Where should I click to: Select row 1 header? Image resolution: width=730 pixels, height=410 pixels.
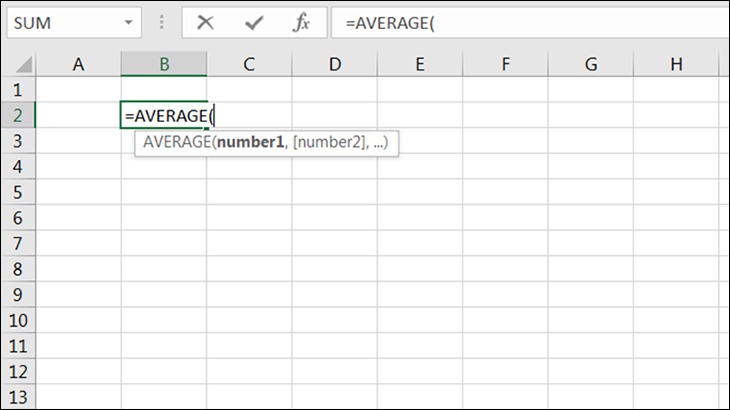(x=17, y=90)
